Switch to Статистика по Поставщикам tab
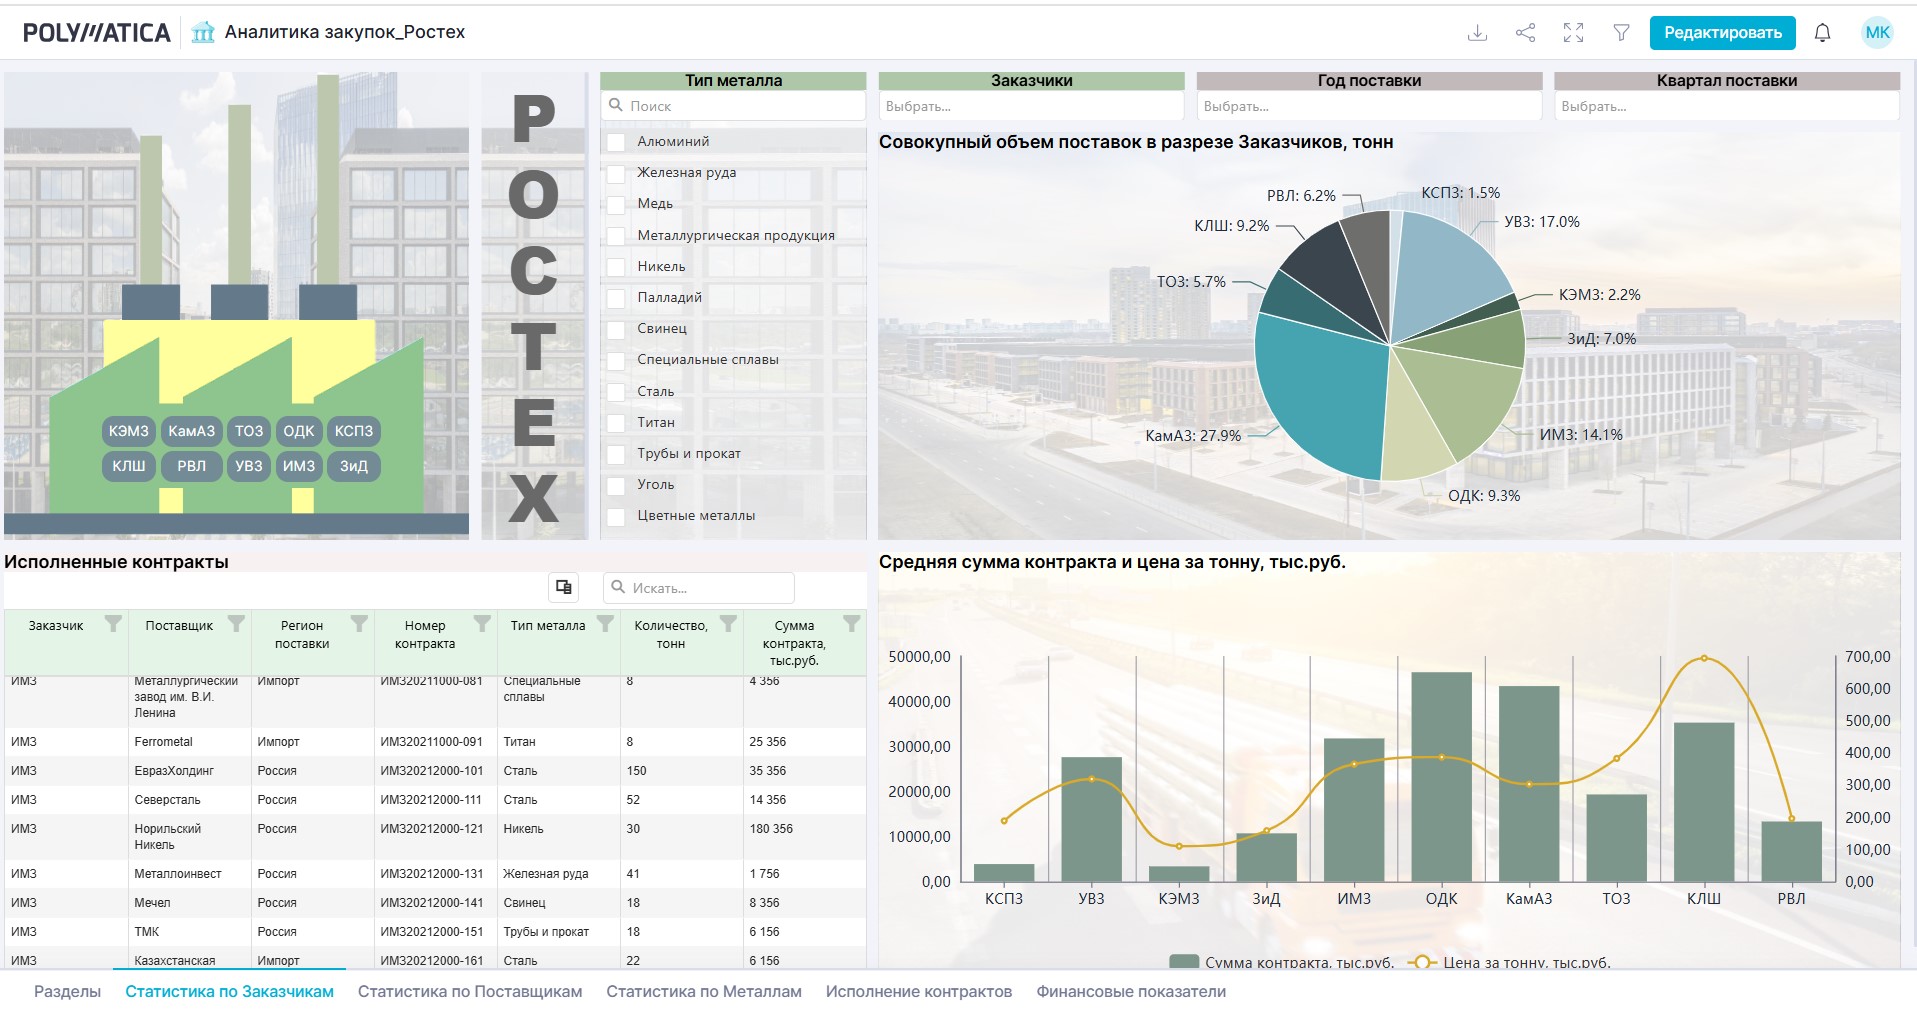This screenshot has width=1917, height=1011. coord(470,991)
